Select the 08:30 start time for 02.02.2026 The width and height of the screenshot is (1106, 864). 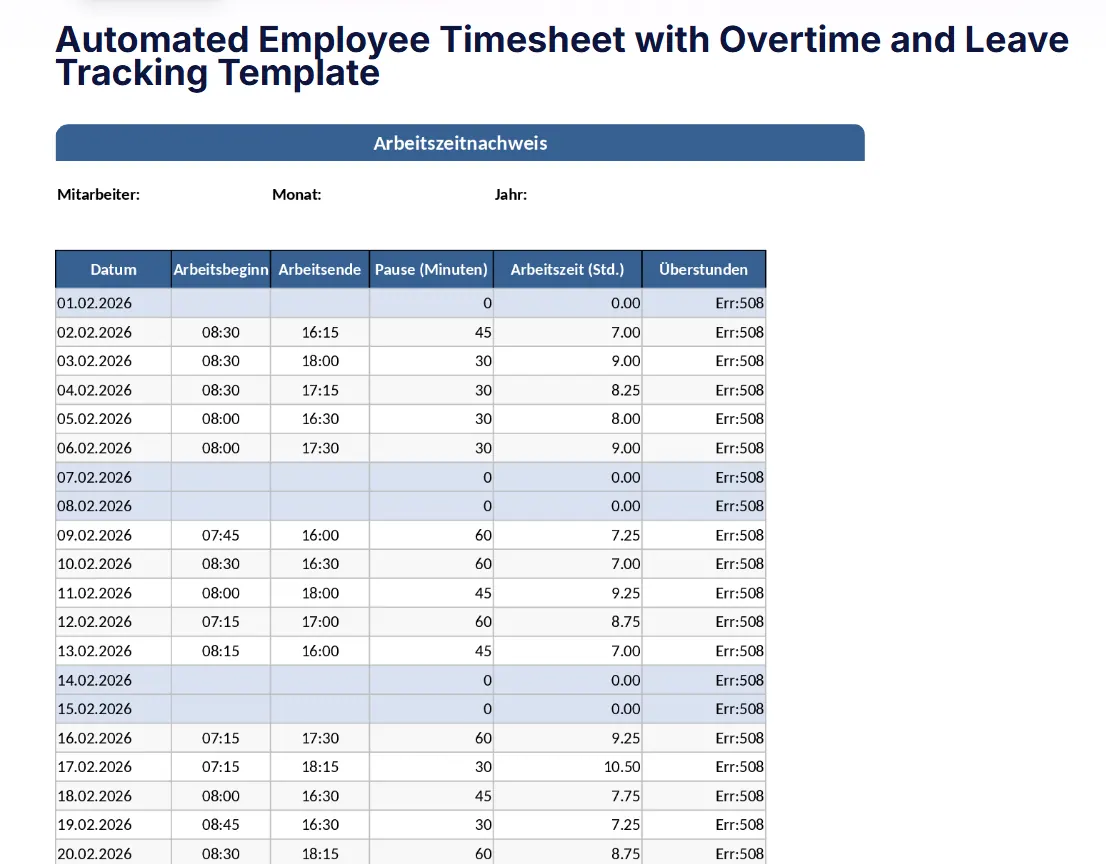point(221,332)
